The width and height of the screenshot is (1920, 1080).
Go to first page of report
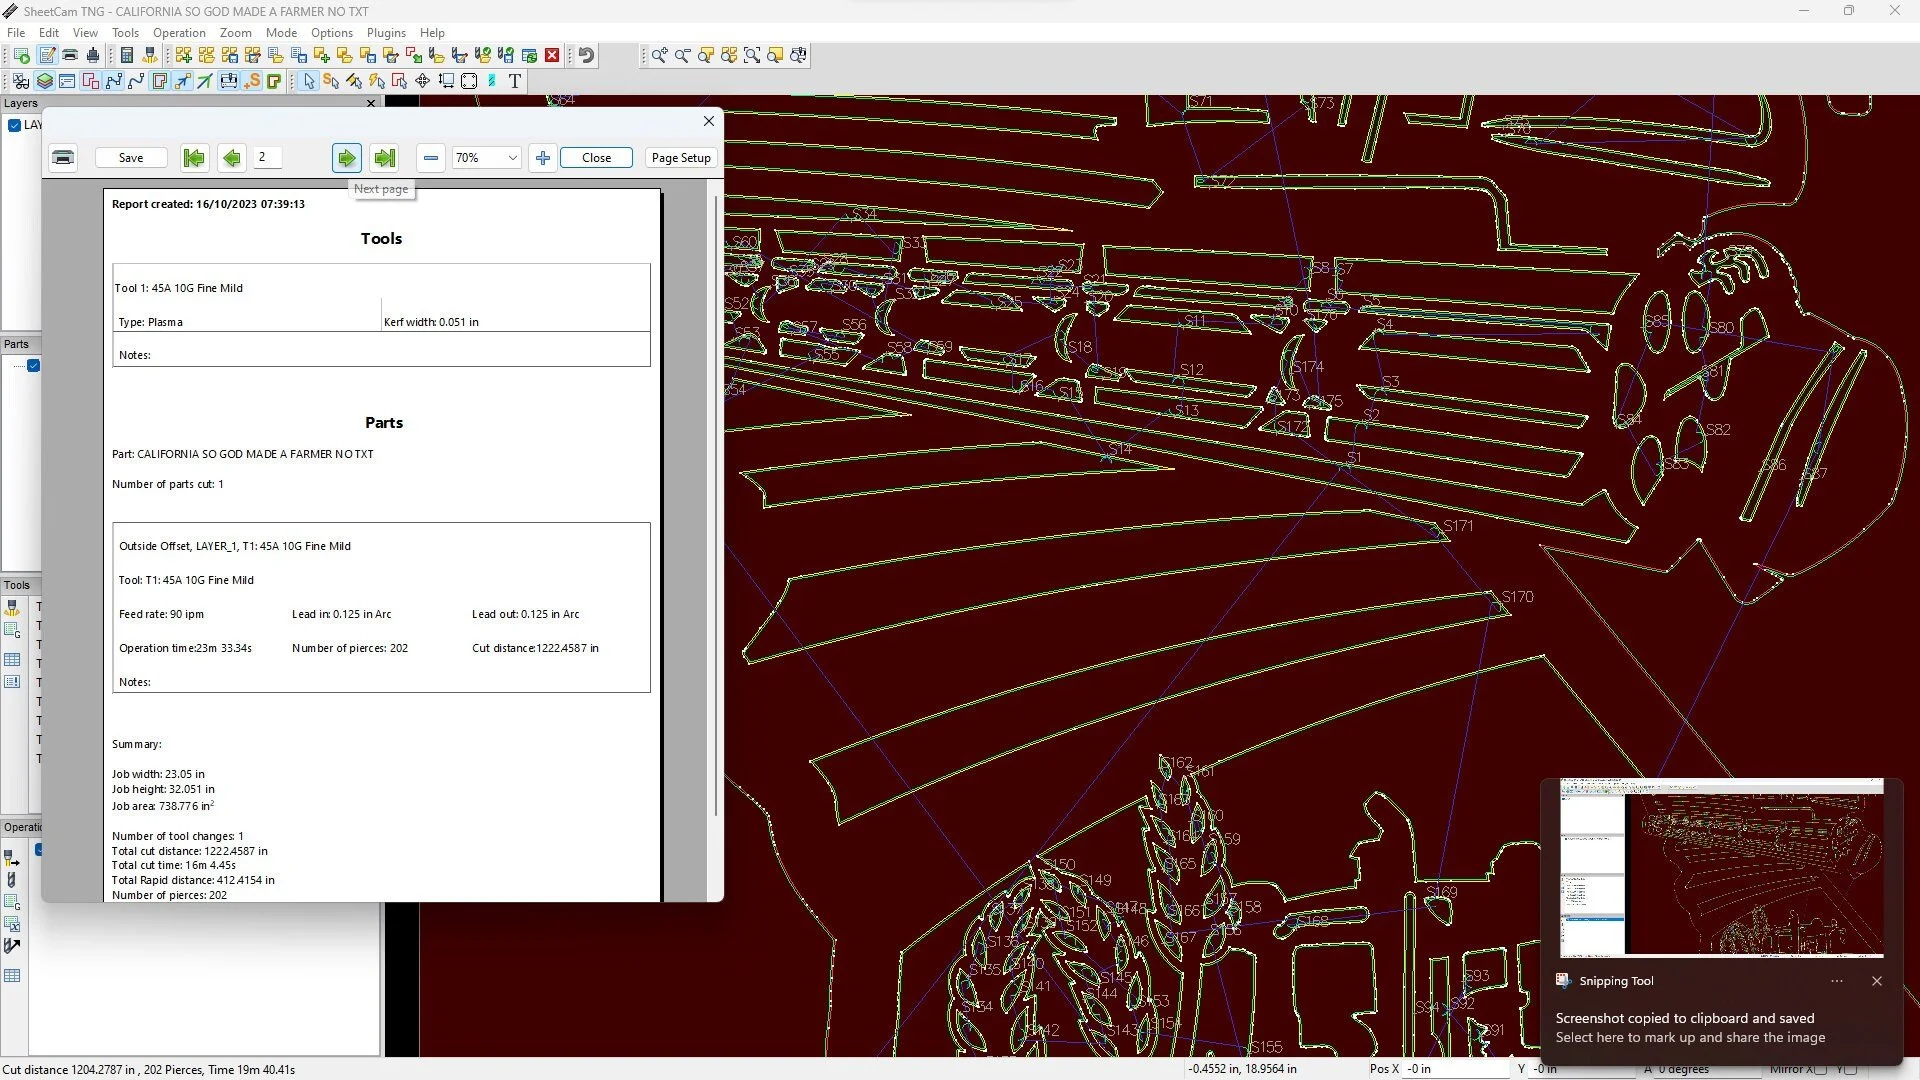pyautogui.click(x=194, y=158)
